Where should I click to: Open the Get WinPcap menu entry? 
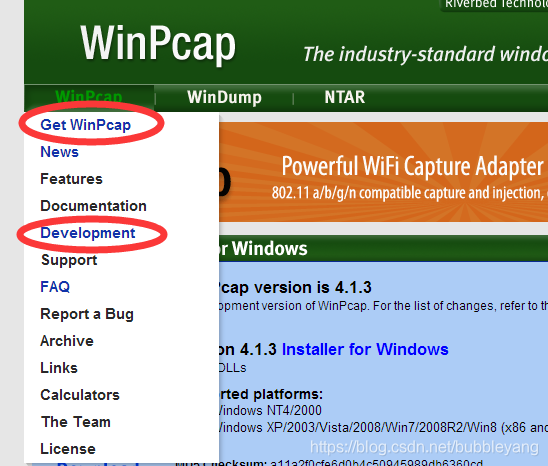86,125
